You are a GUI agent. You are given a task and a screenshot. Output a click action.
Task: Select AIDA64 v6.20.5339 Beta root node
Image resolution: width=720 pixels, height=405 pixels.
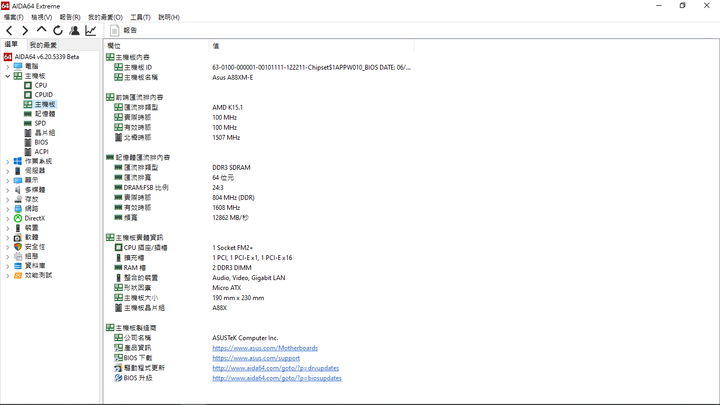click(47, 57)
